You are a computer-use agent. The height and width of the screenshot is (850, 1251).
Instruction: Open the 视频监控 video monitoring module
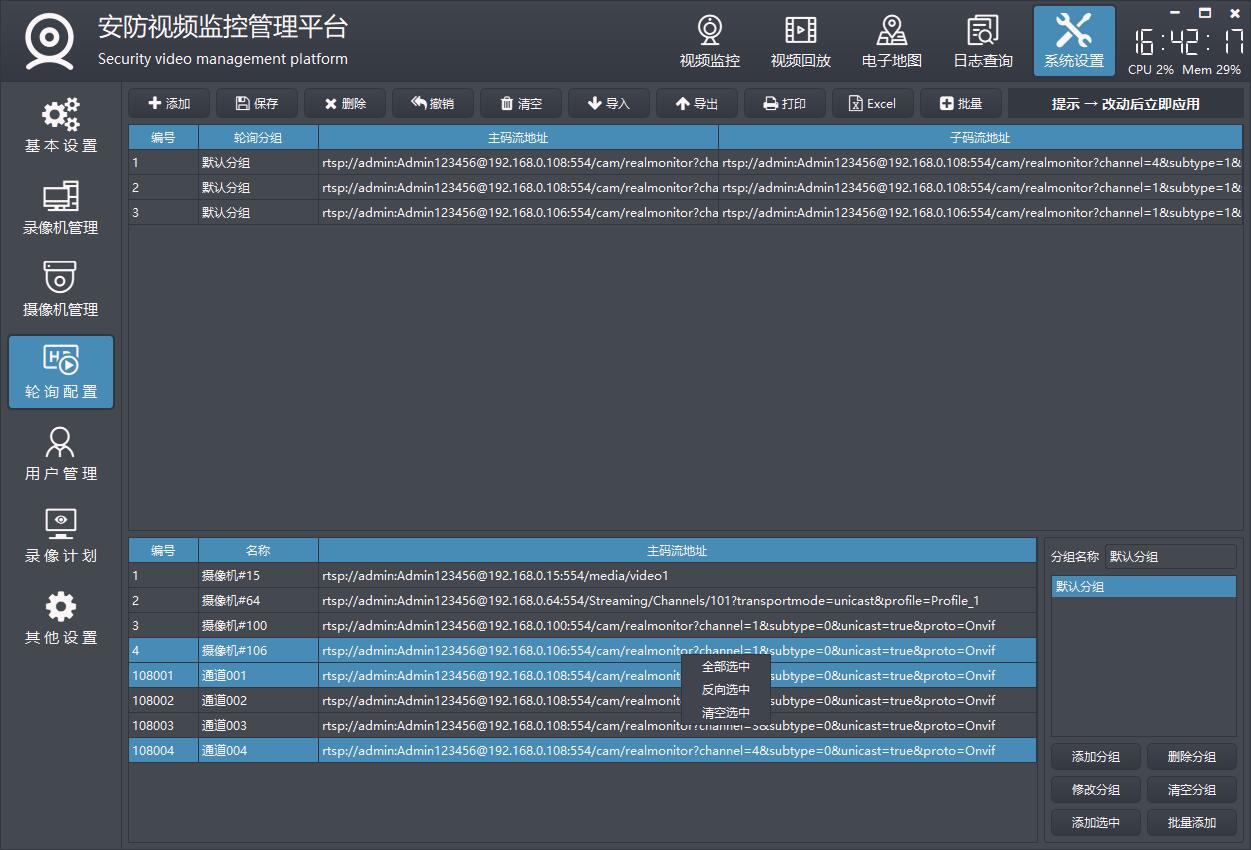click(x=709, y=42)
